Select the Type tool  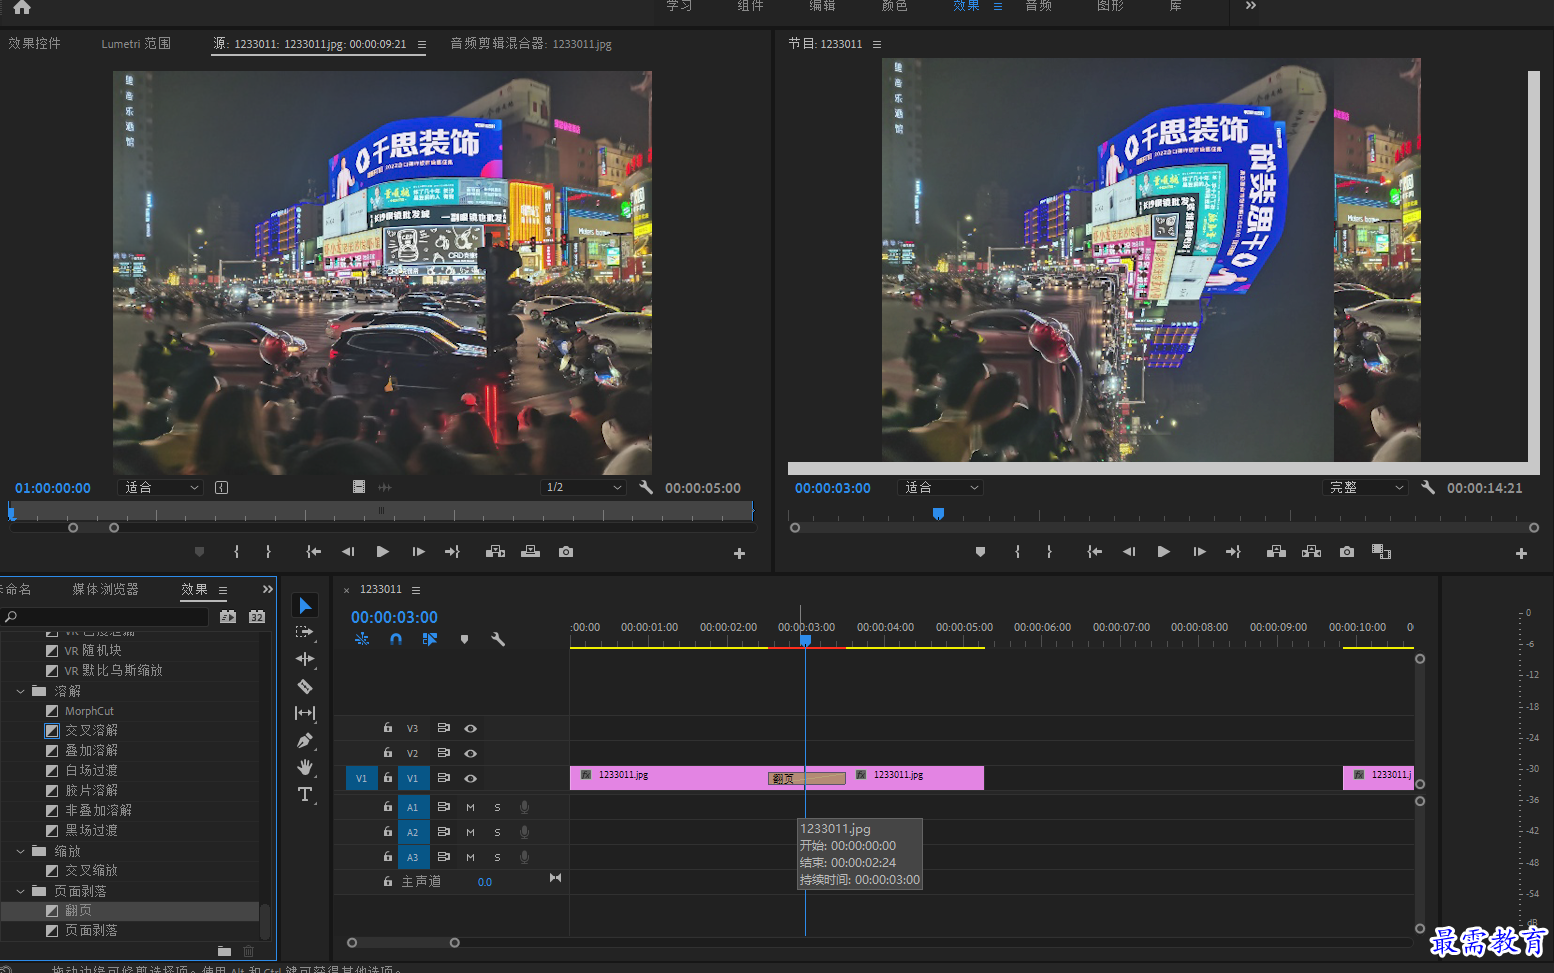tap(305, 794)
